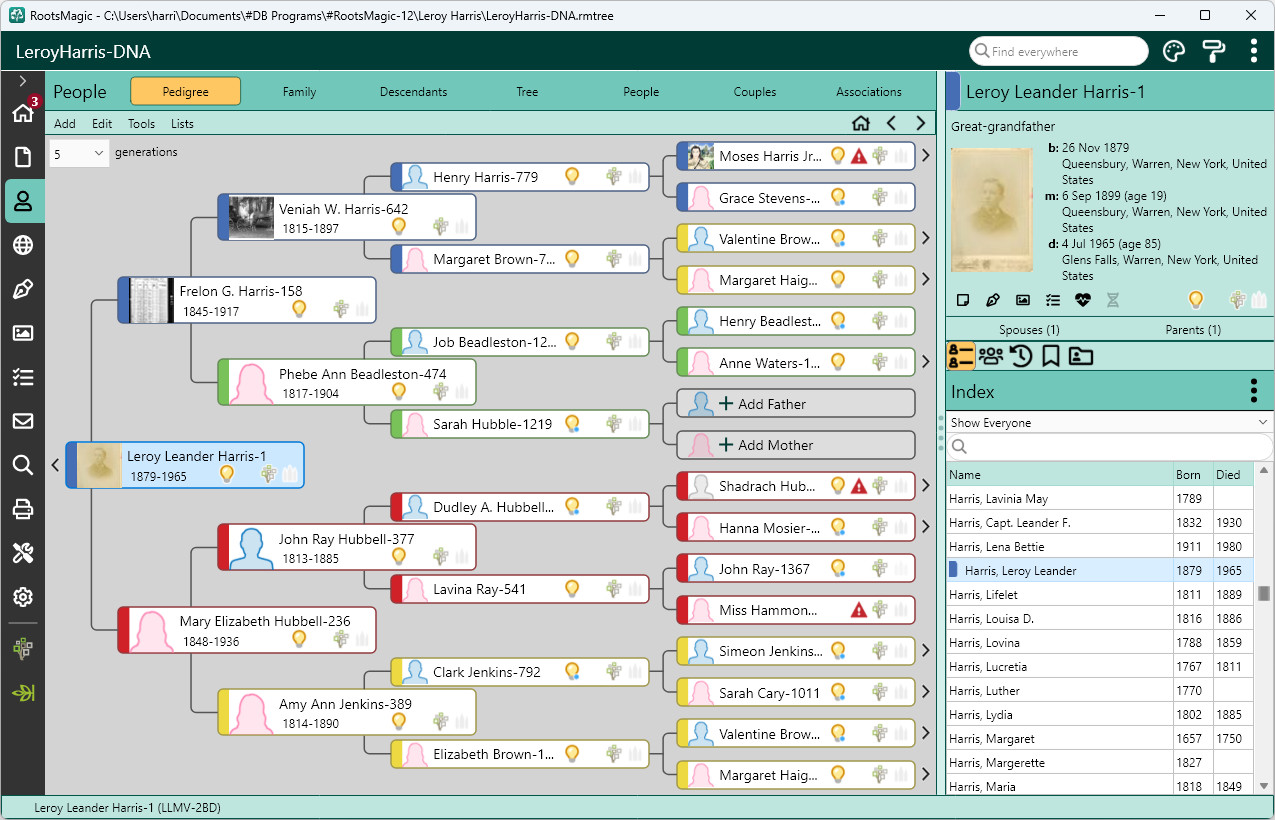
Task: Open the File page icon in the sidebar
Action: [23, 157]
